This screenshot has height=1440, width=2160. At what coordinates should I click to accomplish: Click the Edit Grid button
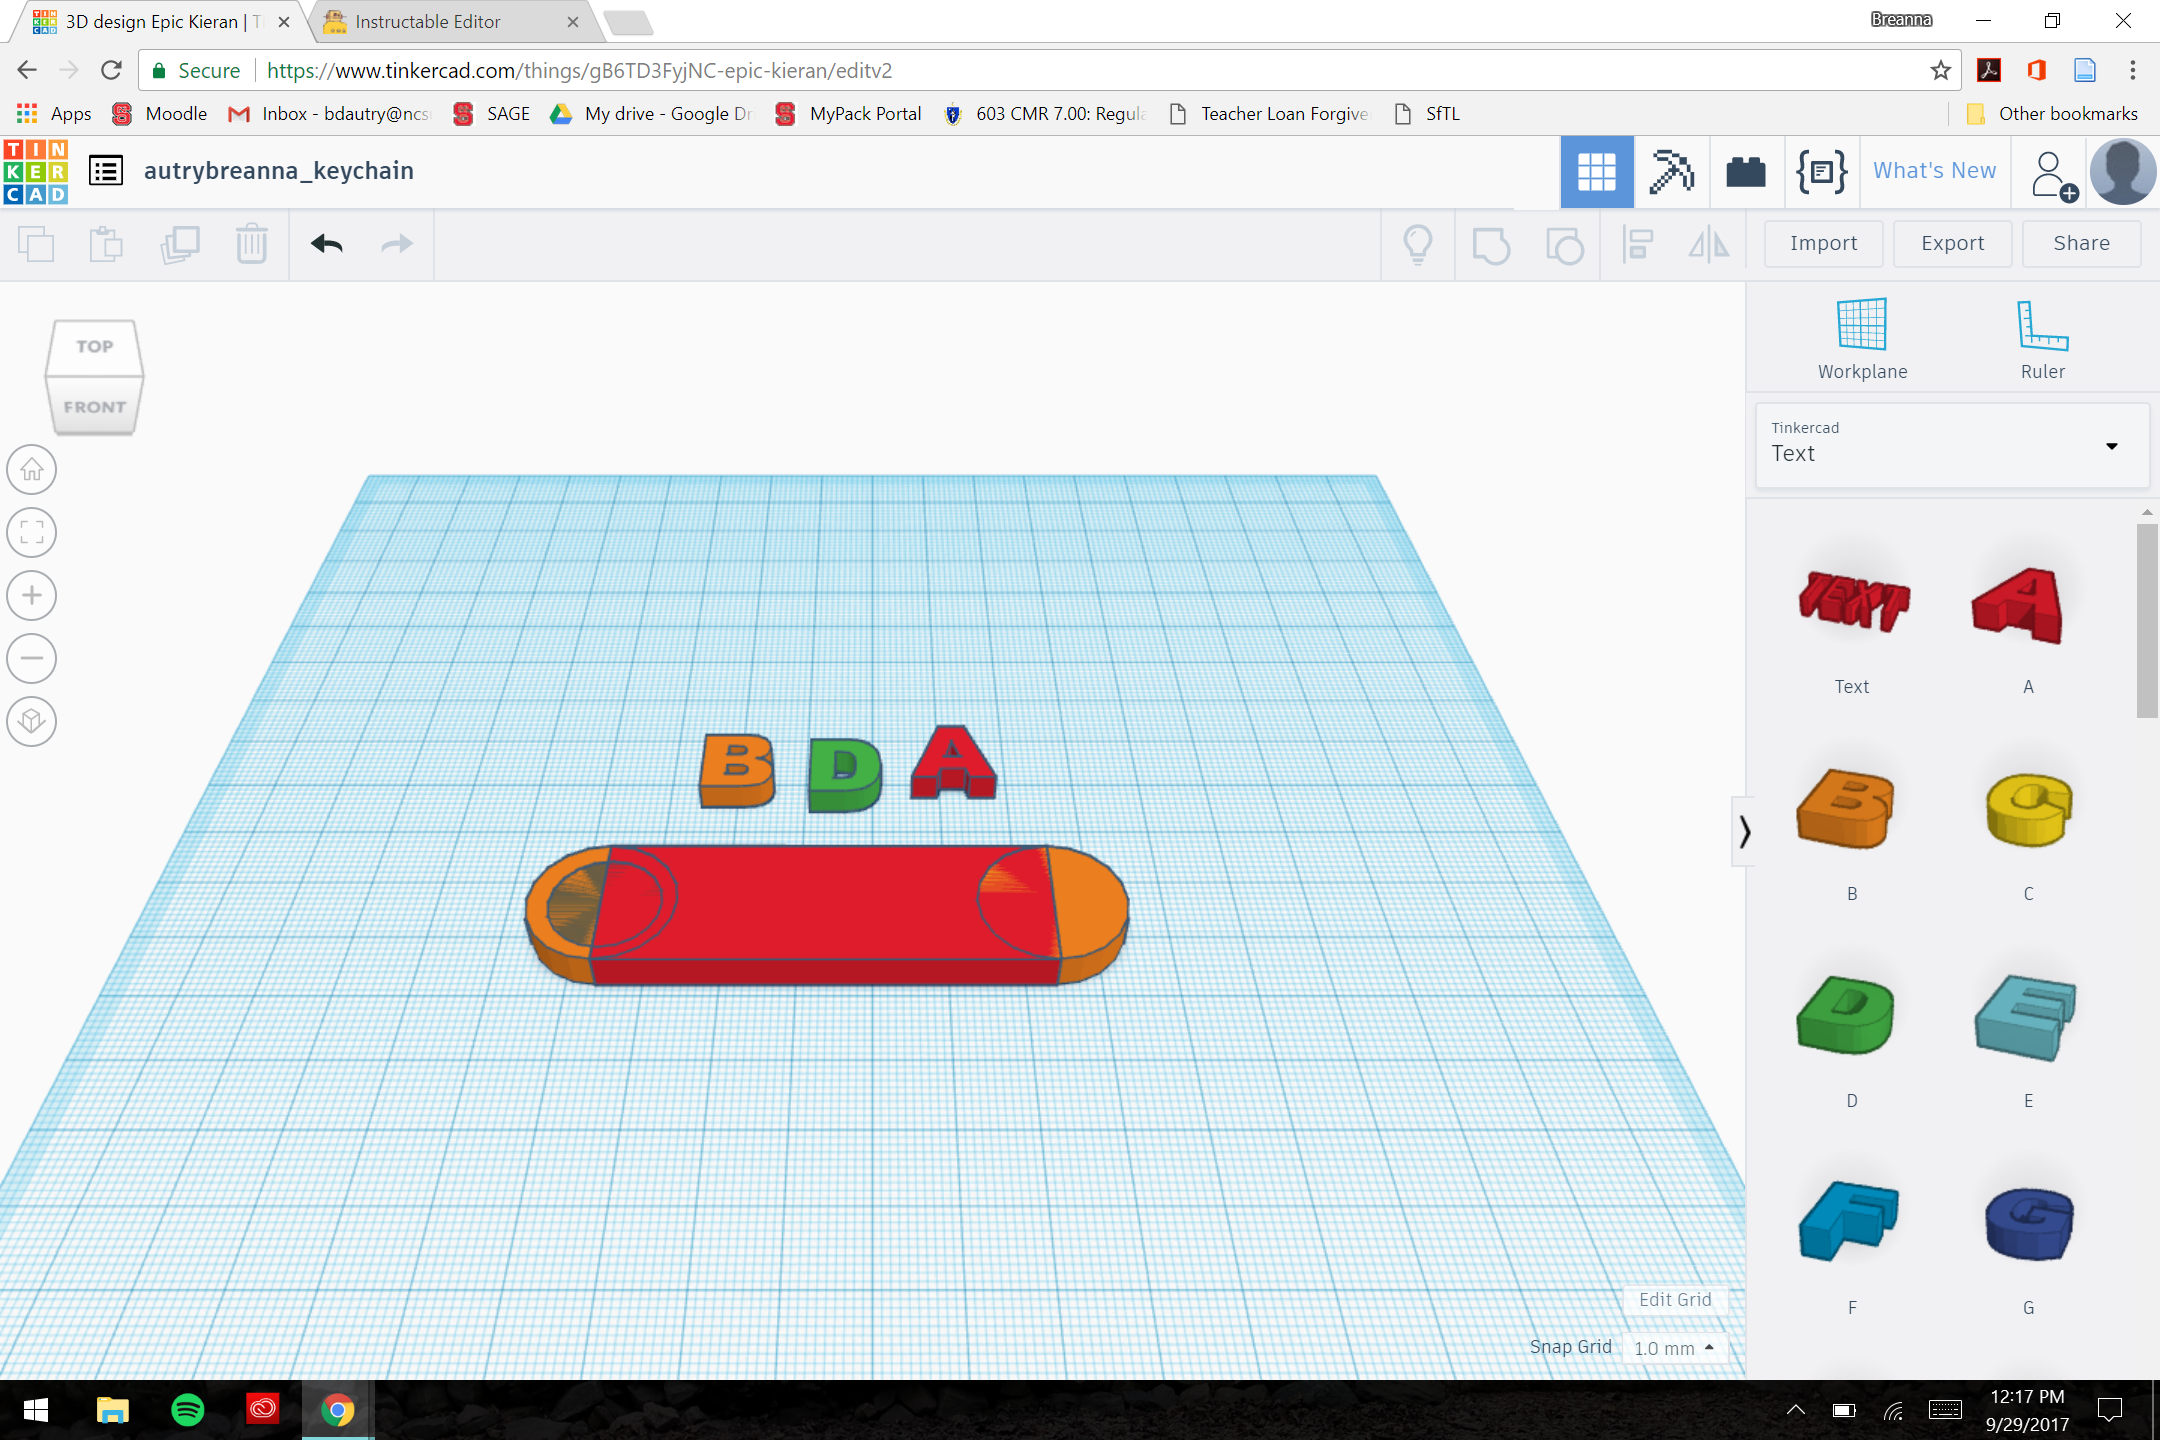(1675, 1299)
